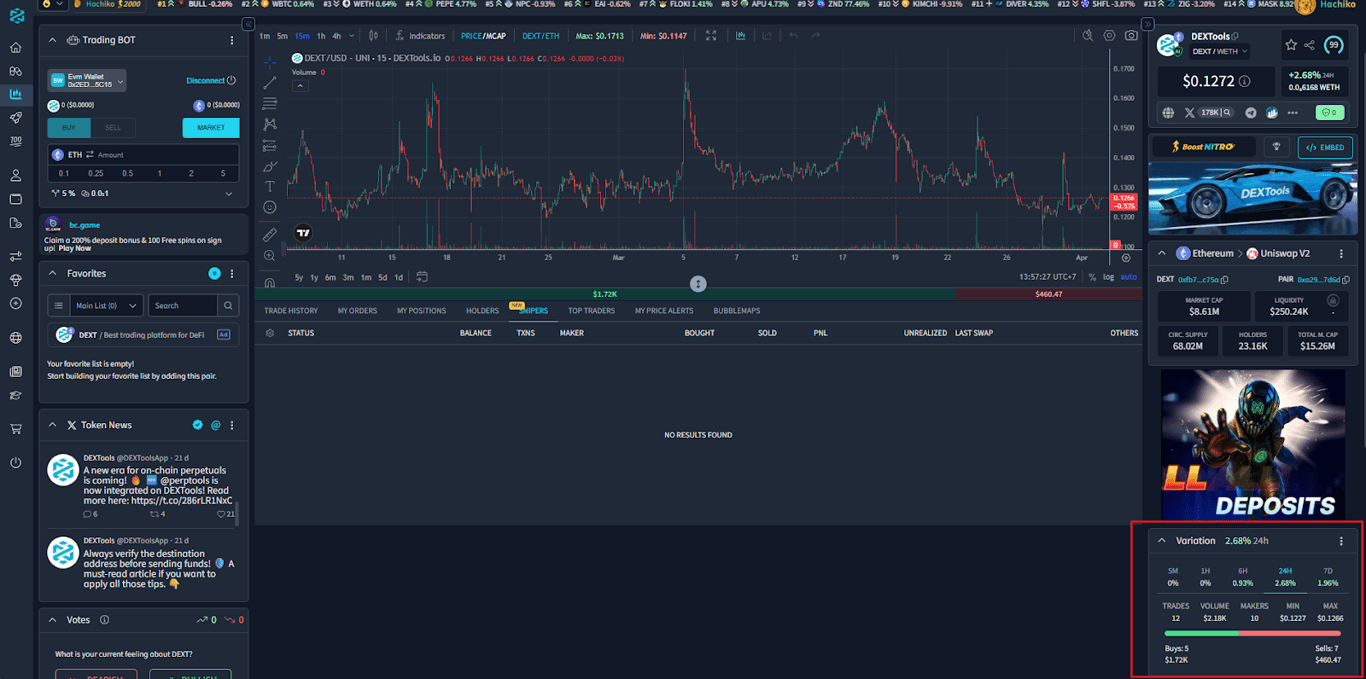Select the emoji sticker tool on chart

(270, 207)
